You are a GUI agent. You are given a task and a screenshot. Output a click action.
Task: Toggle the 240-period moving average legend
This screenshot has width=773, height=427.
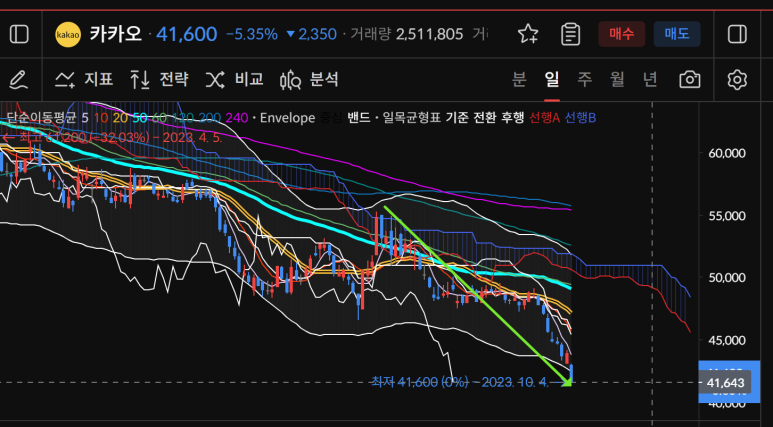(x=237, y=118)
